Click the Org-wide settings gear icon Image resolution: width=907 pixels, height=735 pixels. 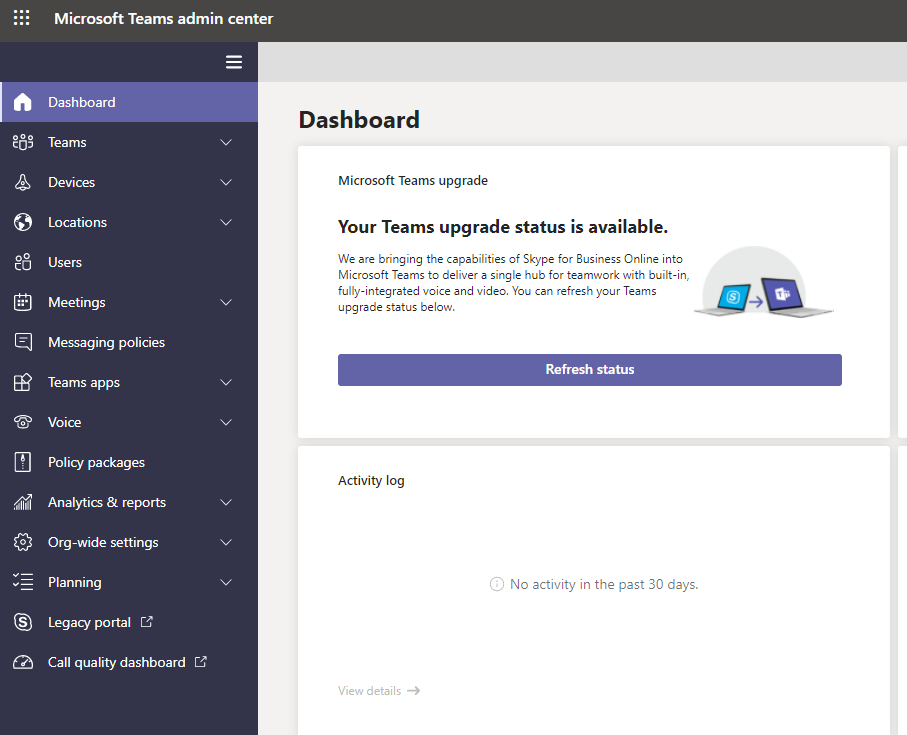click(x=23, y=542)
